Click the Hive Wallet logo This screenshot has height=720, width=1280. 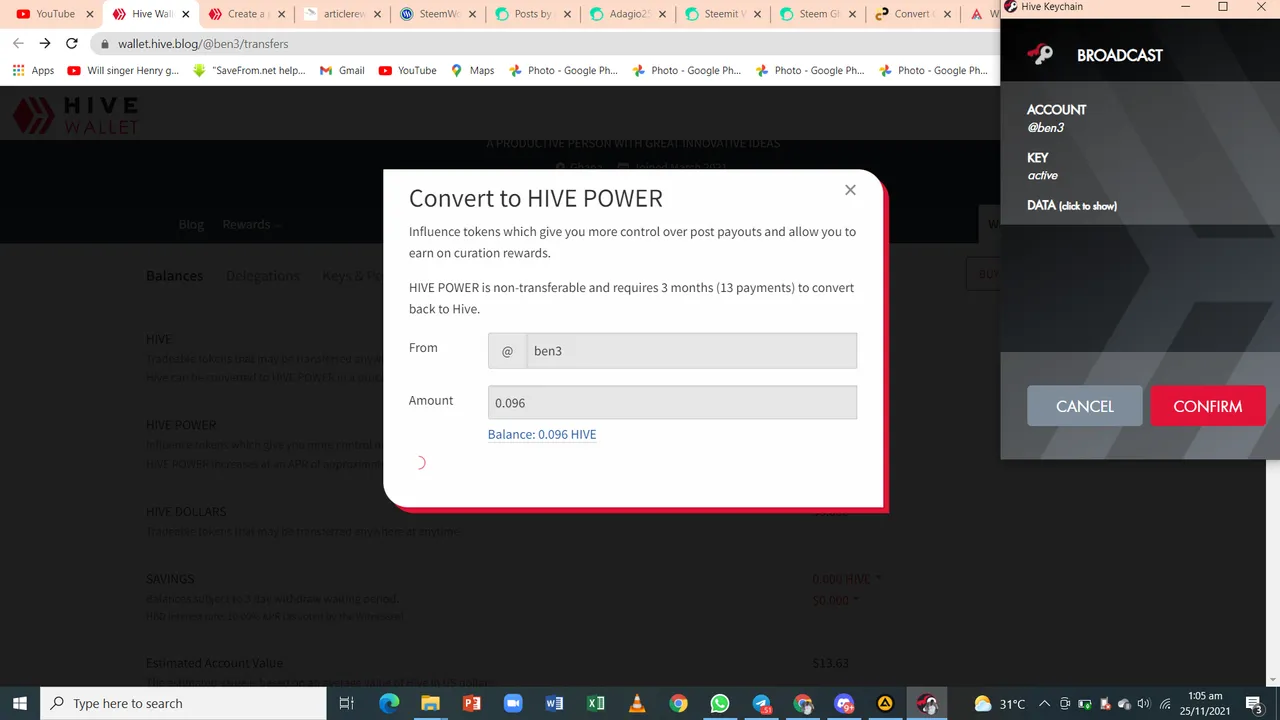click(x=76, y=115)
